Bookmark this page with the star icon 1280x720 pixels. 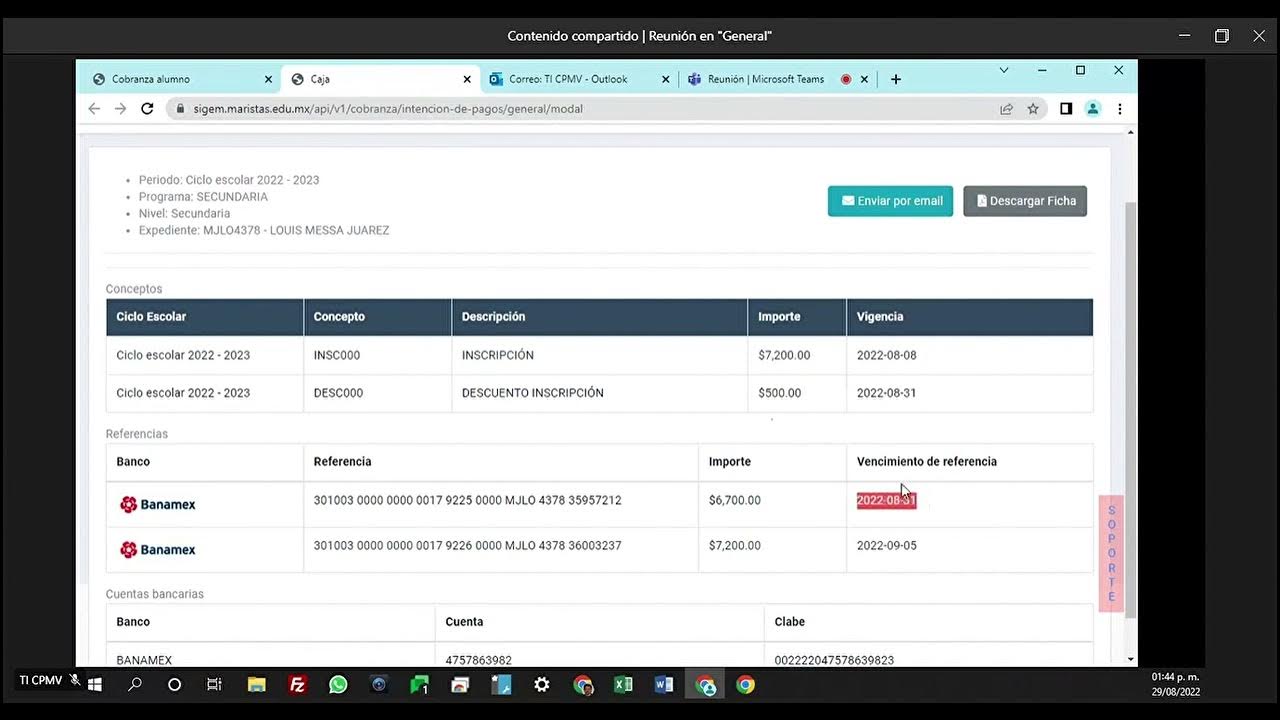pos(1033,108)
